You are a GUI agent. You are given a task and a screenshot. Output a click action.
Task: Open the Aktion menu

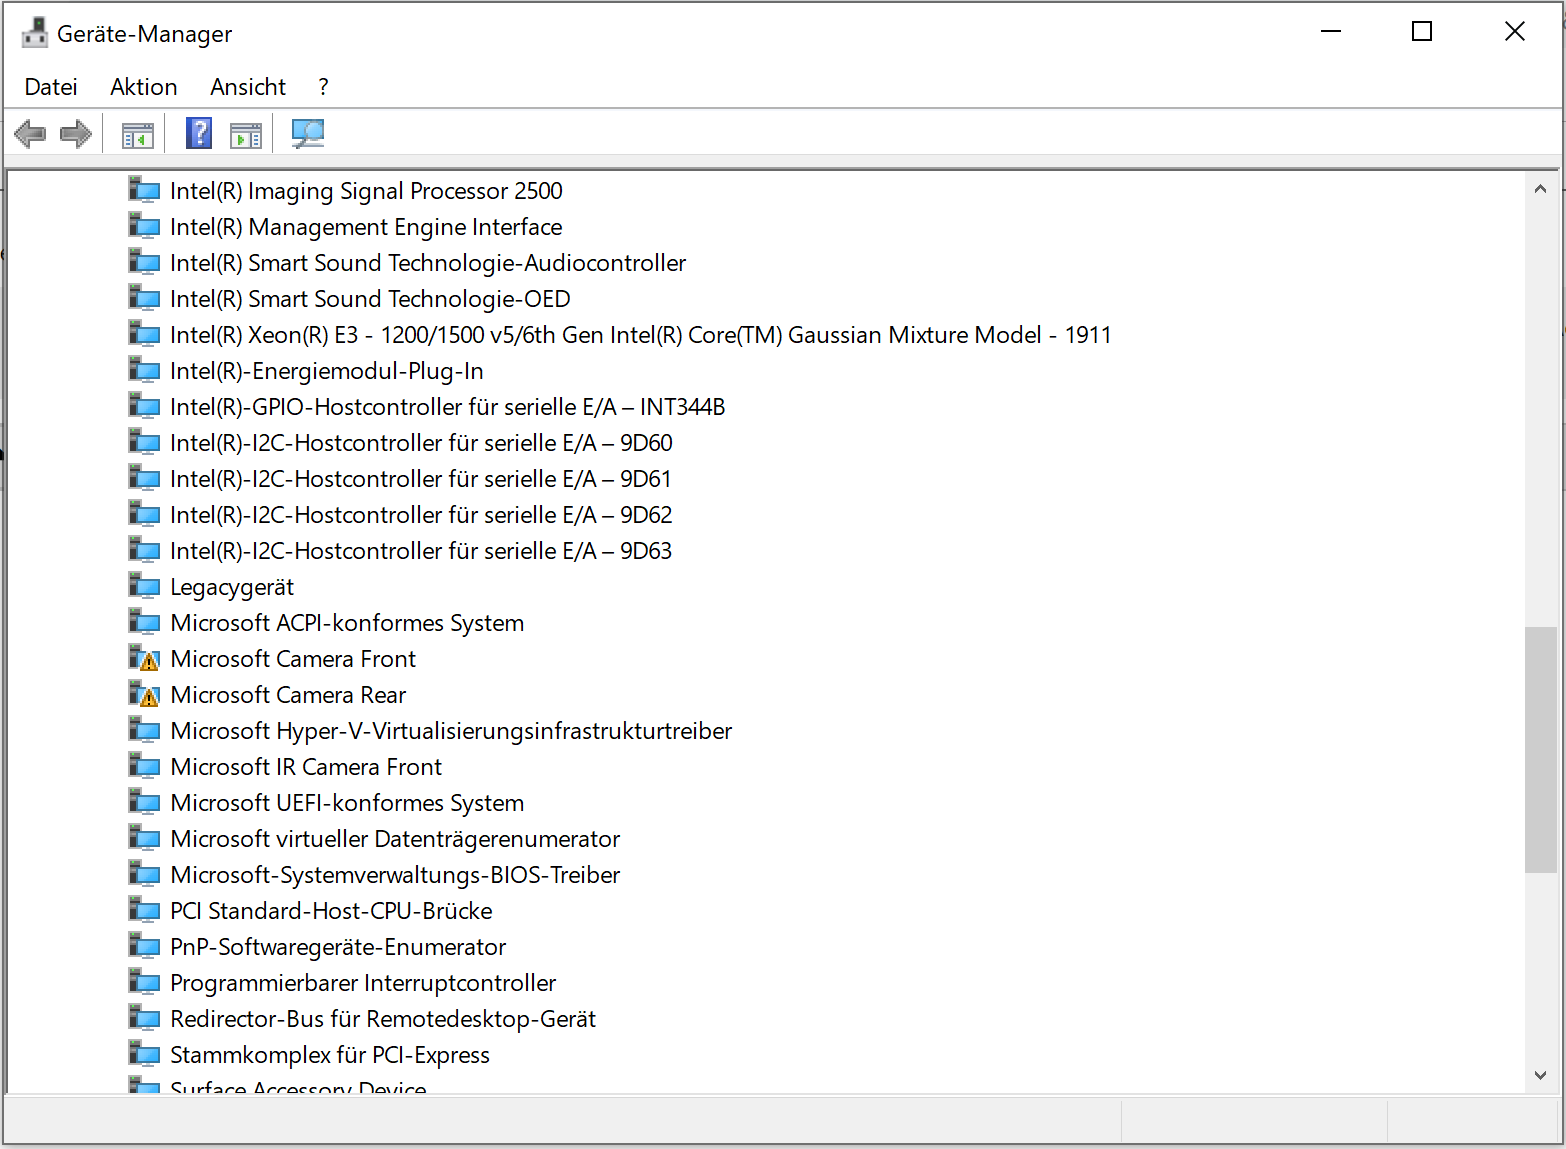coord(144,87)
